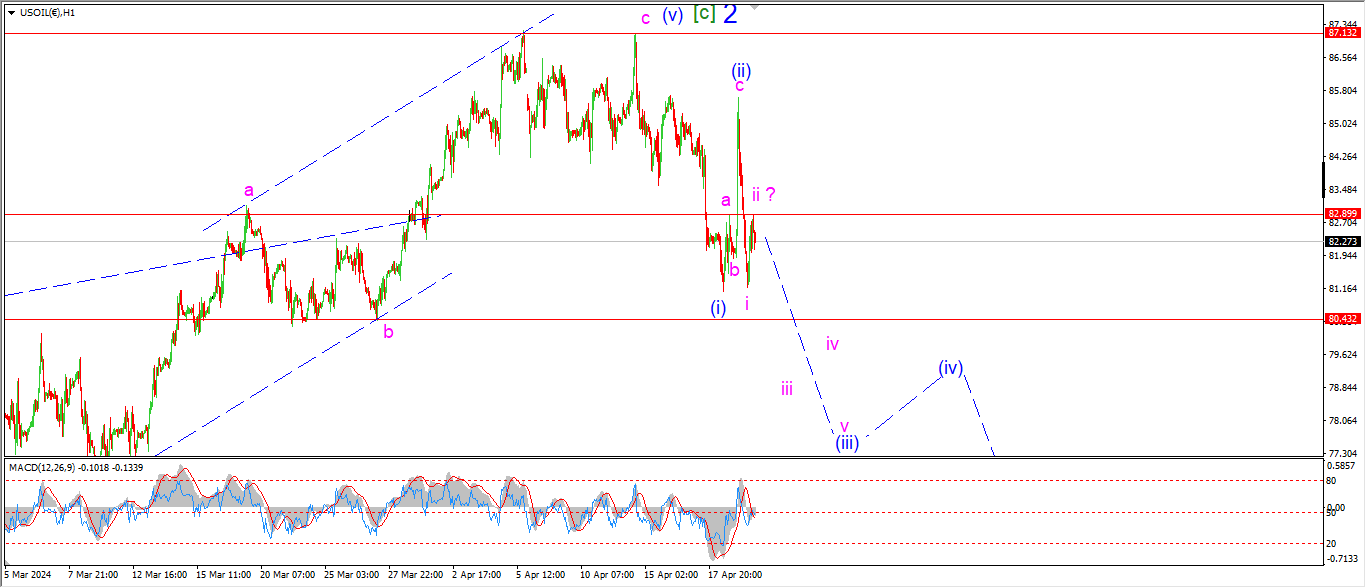Click the dropdown arrow beside USOIL(€),H1
The width and height of the screenshot is (1366, 588).
10,13
